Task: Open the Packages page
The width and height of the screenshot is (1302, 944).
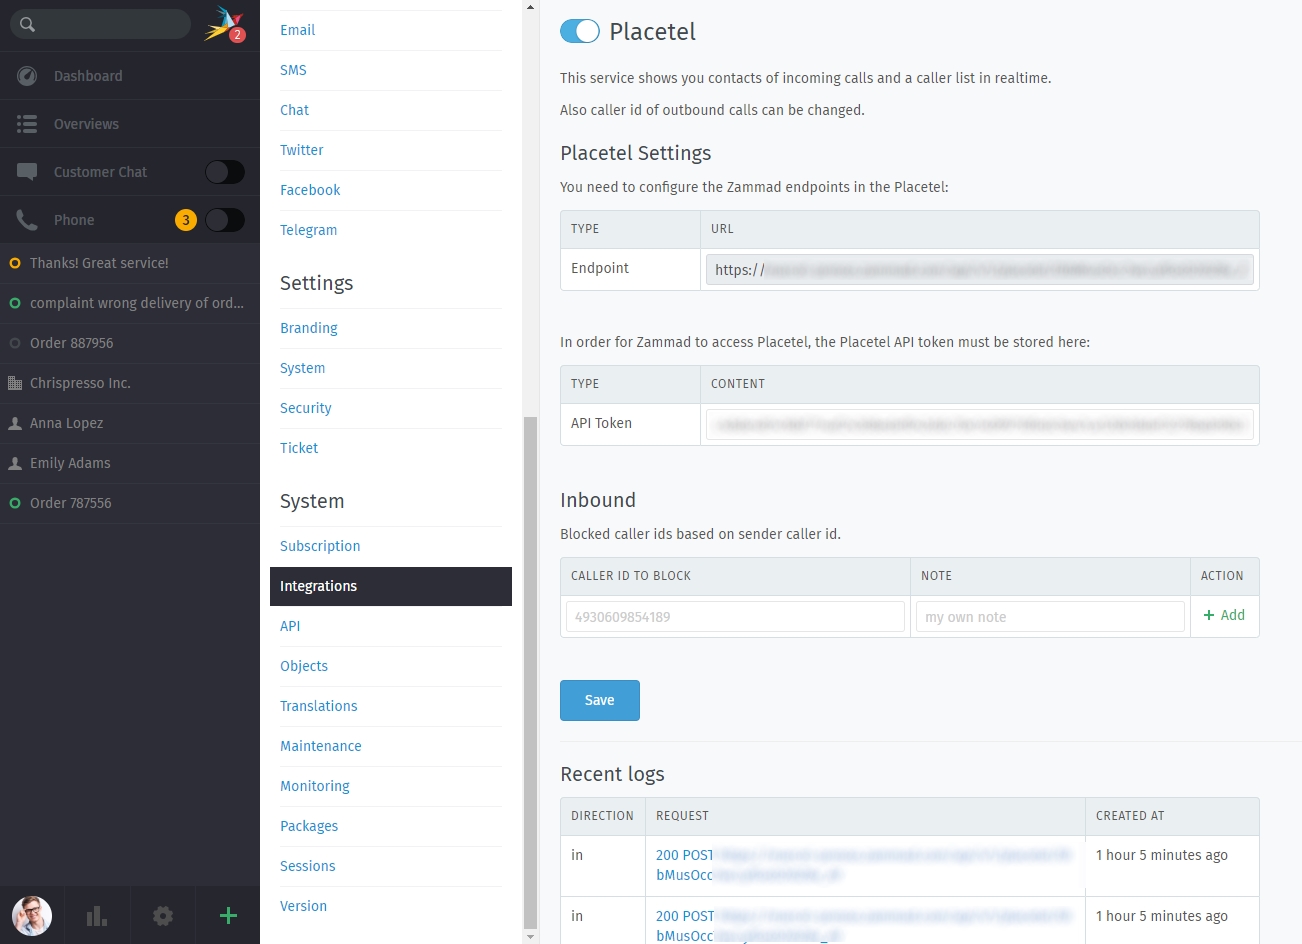Action: click(x=309, y=826)
